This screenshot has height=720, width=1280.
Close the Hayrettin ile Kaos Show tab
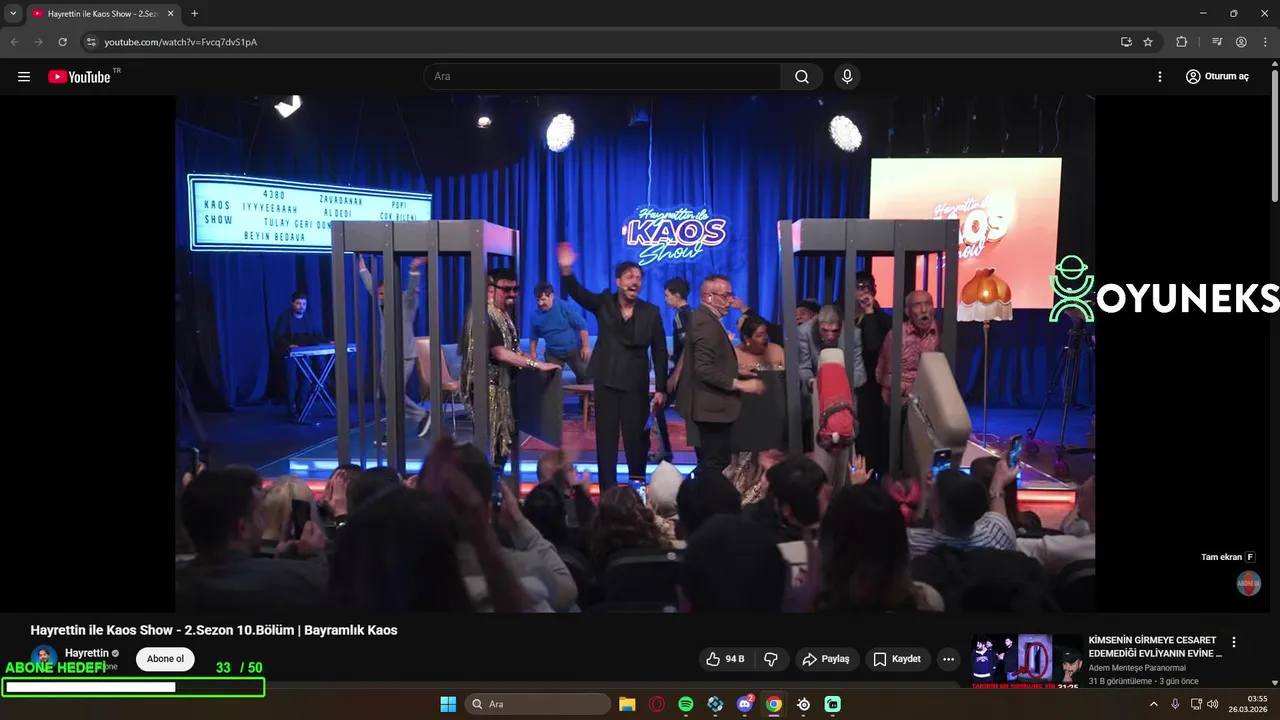(x=170, y=14)
